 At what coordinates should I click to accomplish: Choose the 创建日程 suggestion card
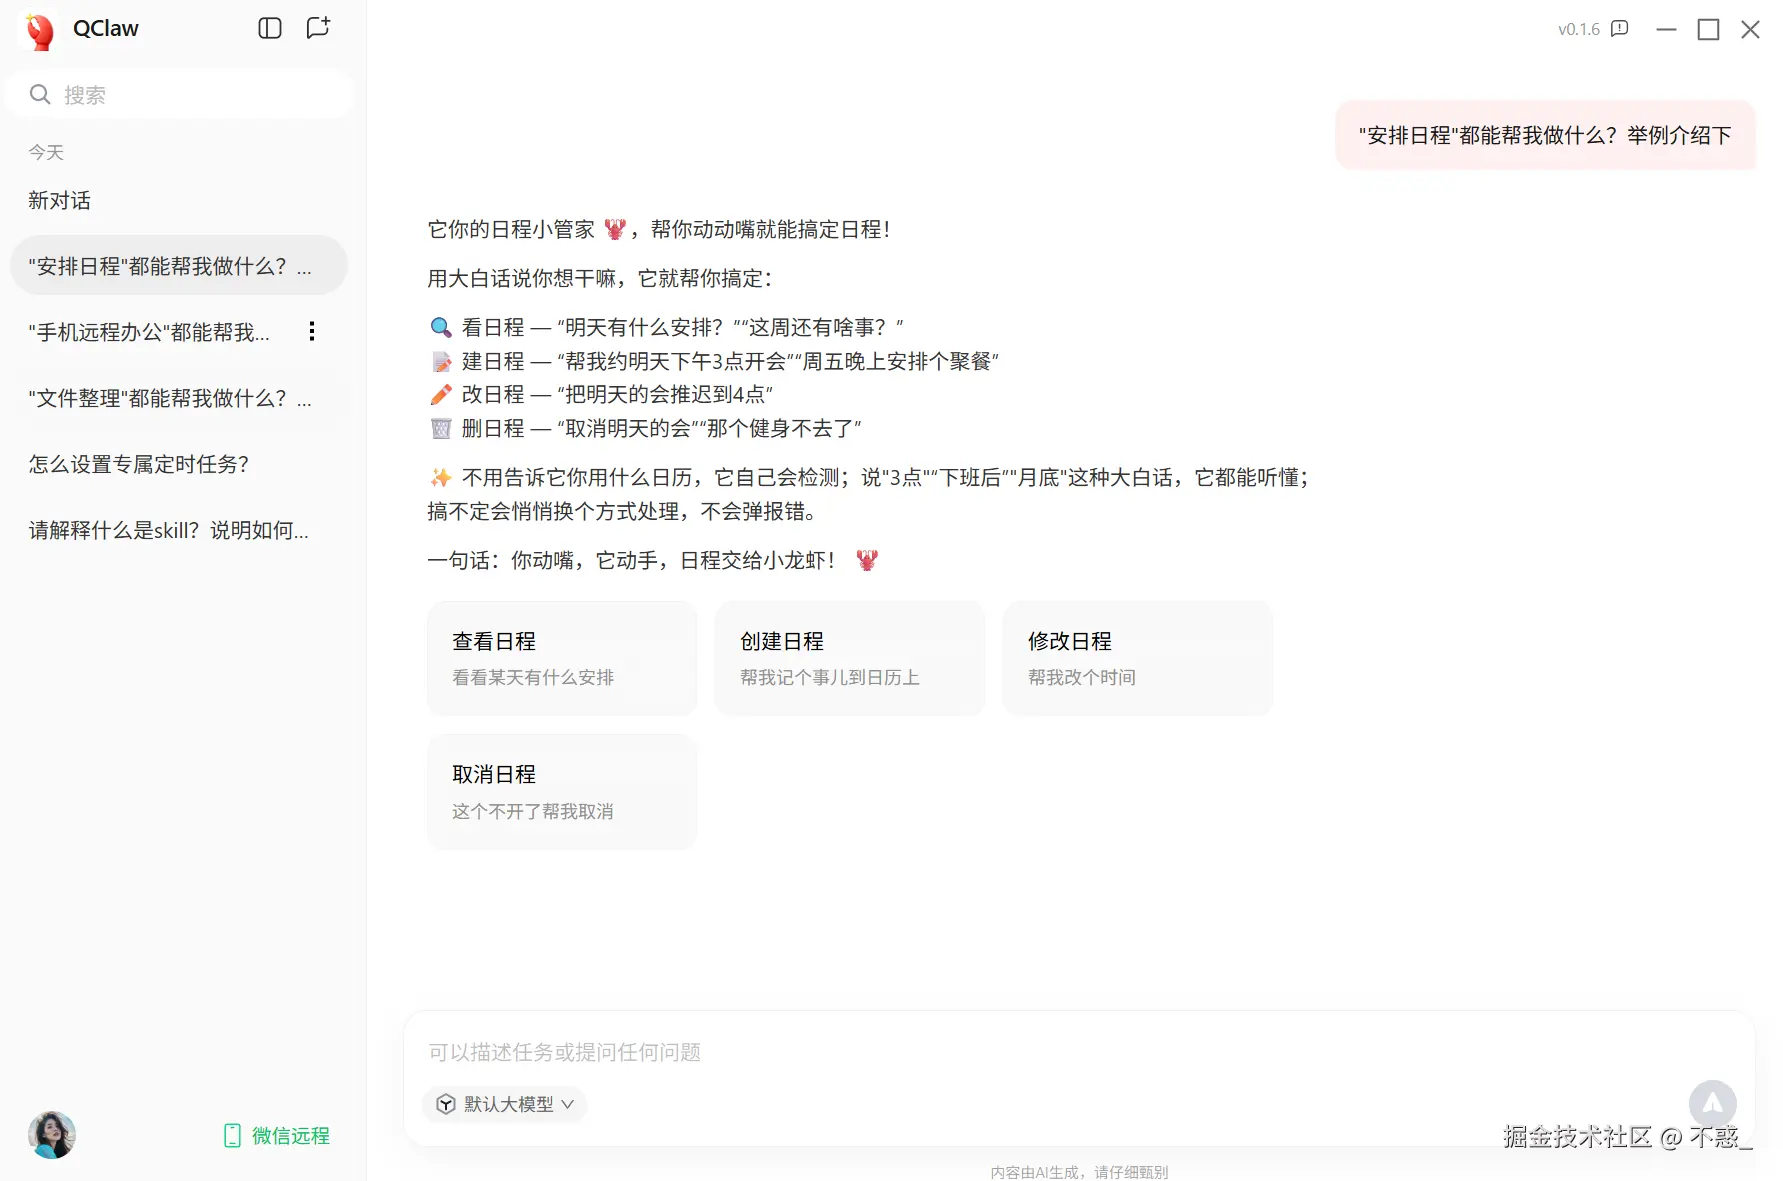point(850,658)
